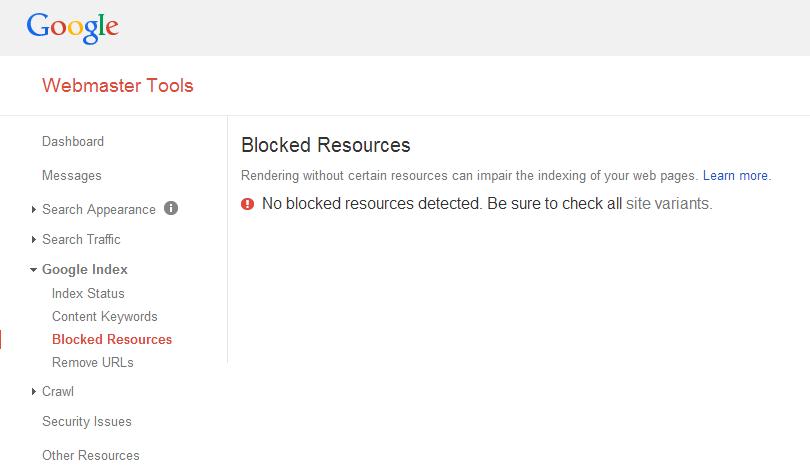810x473 pixels.
Task: Select Search Appearance menu label
Action: pos(99,209)
